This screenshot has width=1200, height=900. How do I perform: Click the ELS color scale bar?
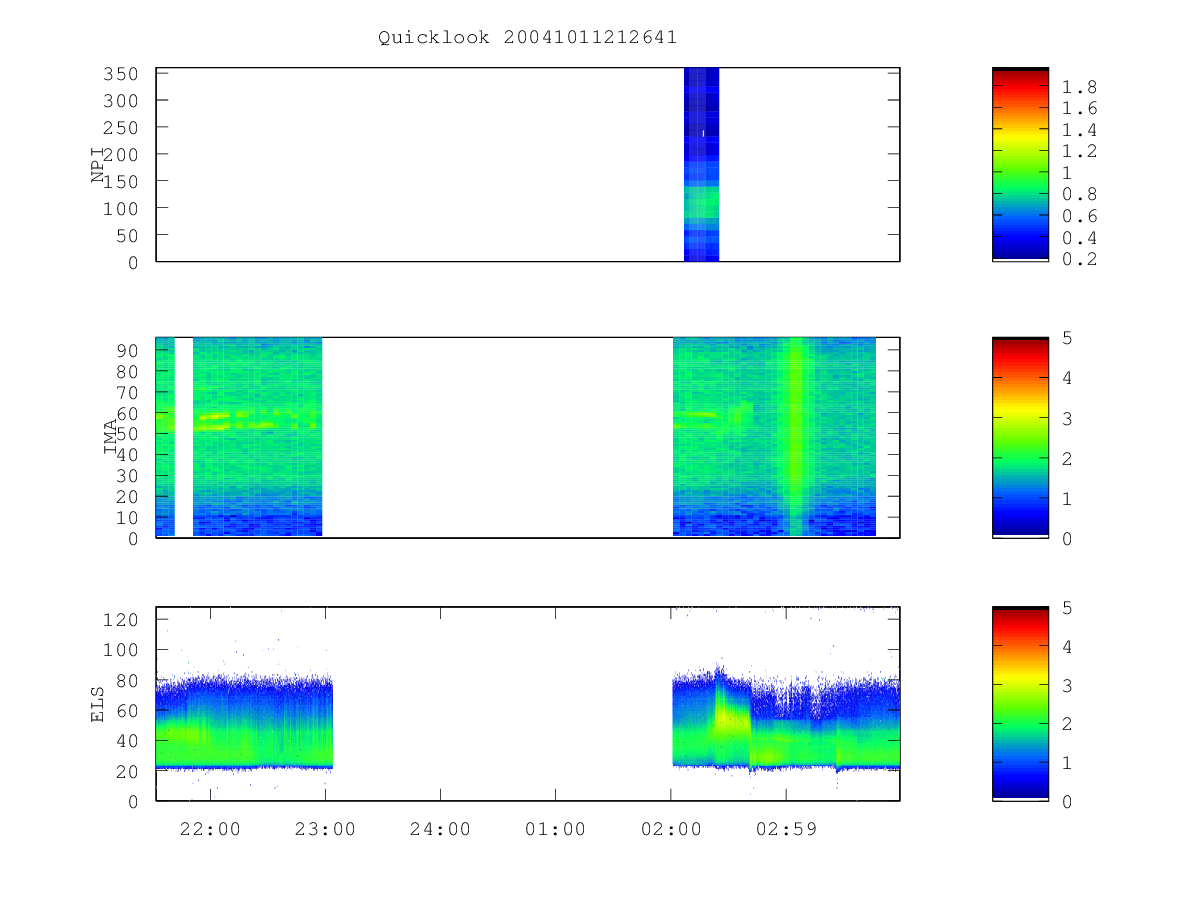point(1020,704)
